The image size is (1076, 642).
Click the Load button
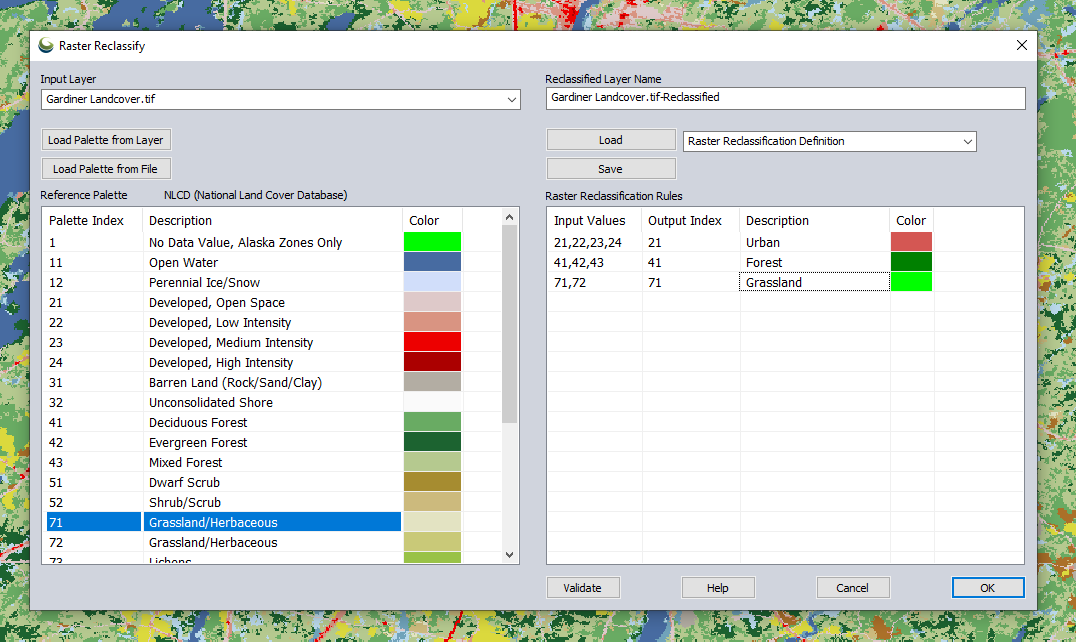(611, 140)
